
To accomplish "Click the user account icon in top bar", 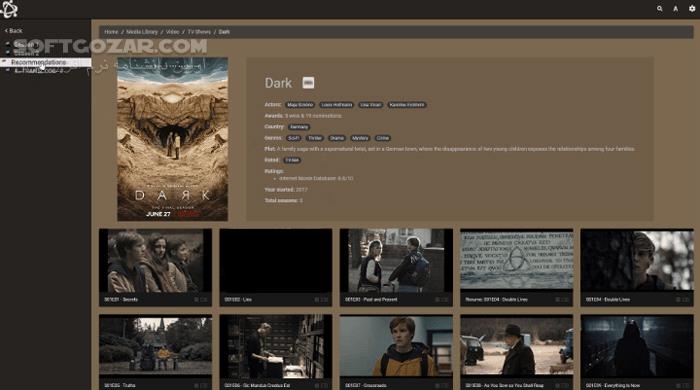I will pyautogui.click(x=675, y=8).
